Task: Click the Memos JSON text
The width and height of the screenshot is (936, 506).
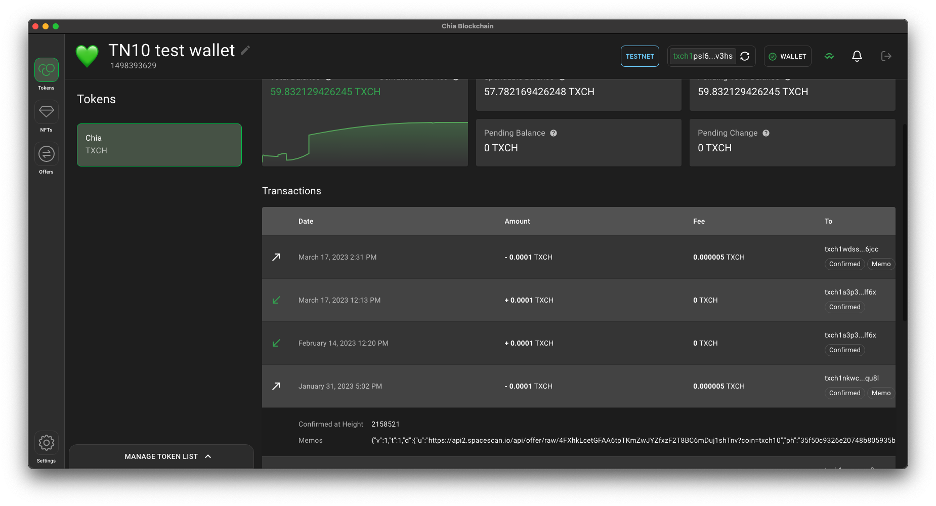Action: pyautogui.click(x=633, y=440)
